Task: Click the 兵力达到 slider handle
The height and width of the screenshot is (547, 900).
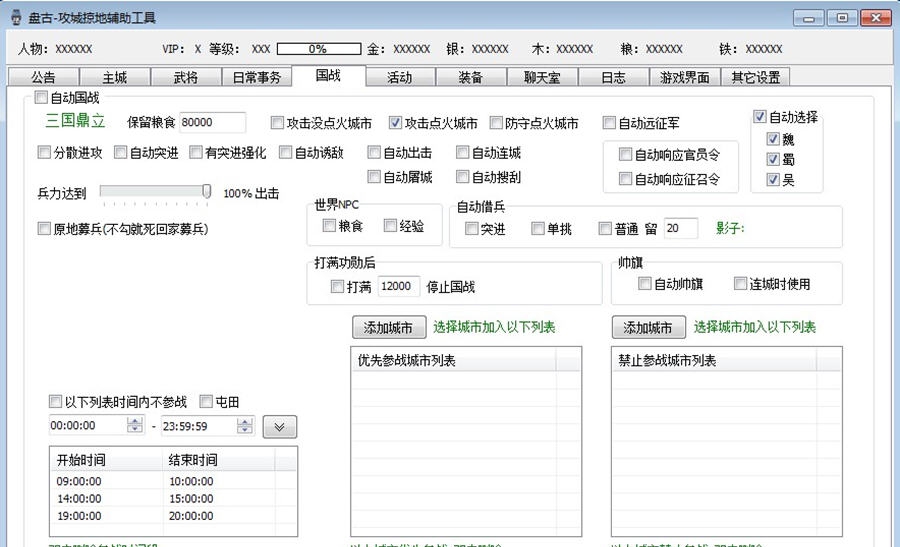Action: click(207, 191)
